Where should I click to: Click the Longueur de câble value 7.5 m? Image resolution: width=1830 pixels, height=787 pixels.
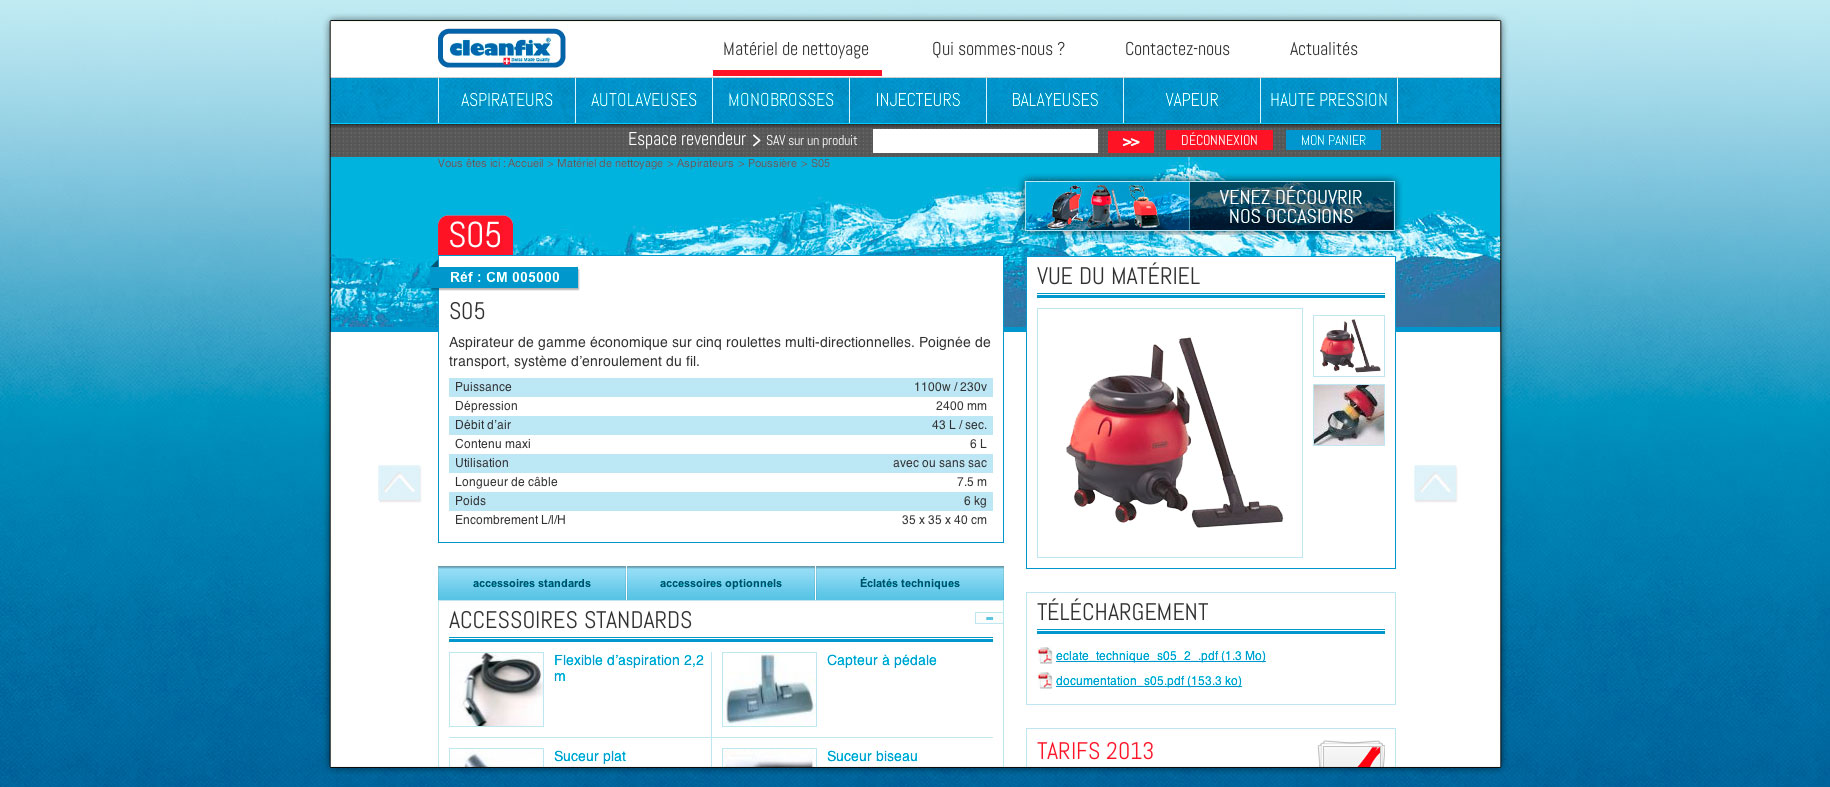[971, 482]
